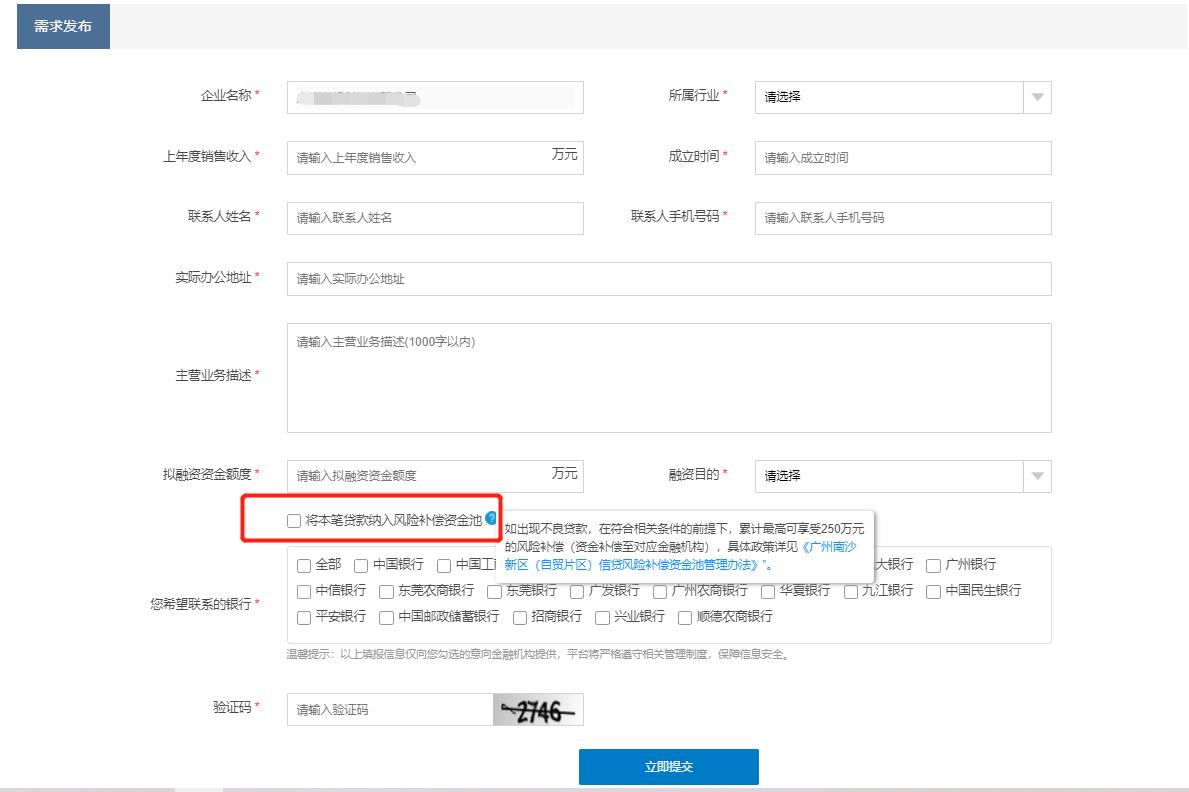Tick the 九江银行 checkbox
Image resolution: width=1189 pixels, height=792 pixels.
[x=851, y=591]
